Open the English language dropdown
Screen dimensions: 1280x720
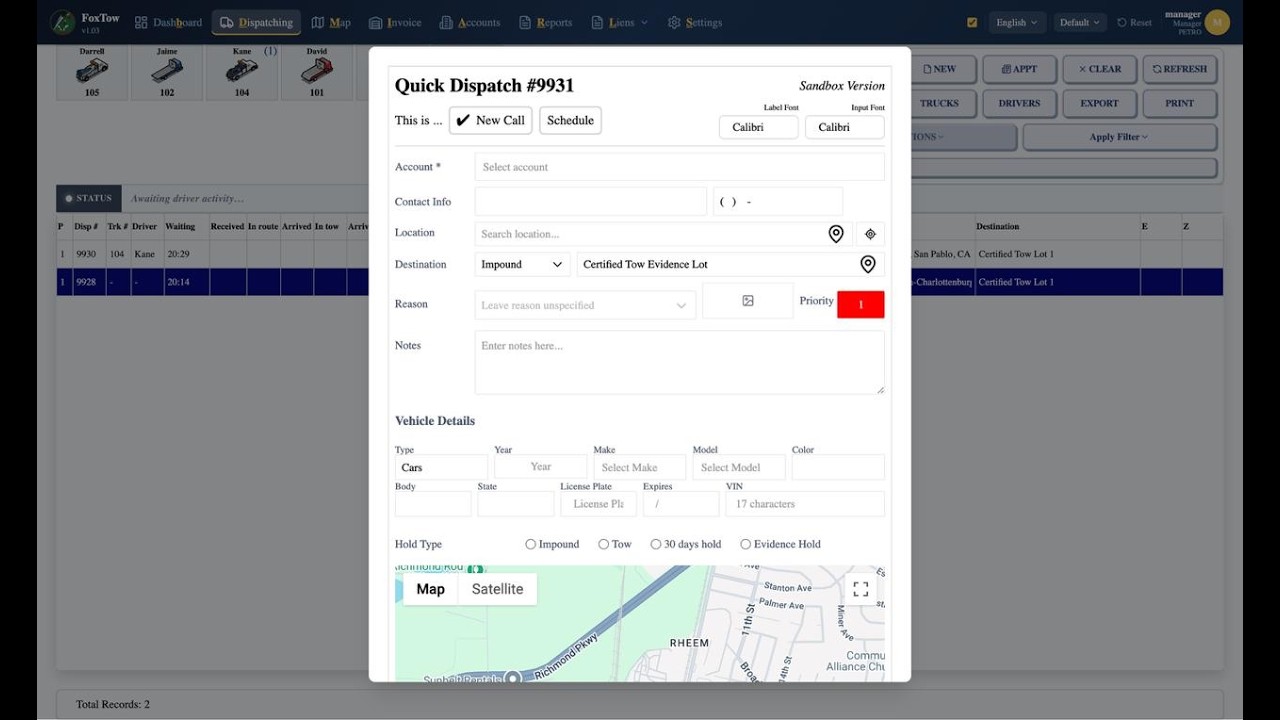1018,22
